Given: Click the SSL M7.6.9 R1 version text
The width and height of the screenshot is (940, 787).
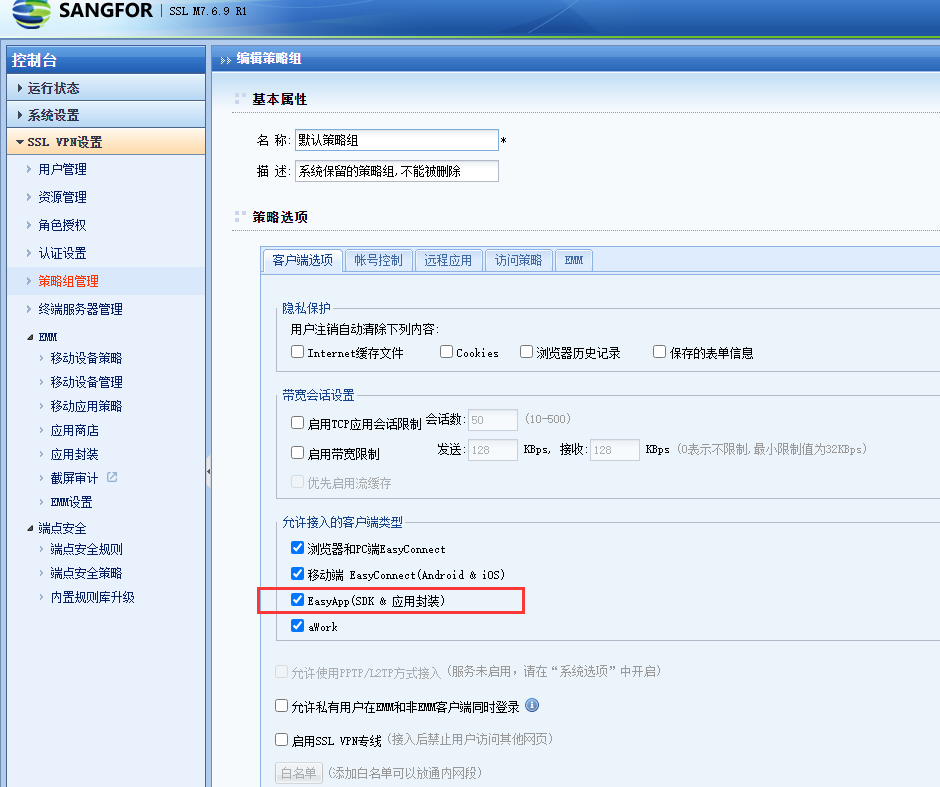Looking at the screenshot, I should [208, 11].
